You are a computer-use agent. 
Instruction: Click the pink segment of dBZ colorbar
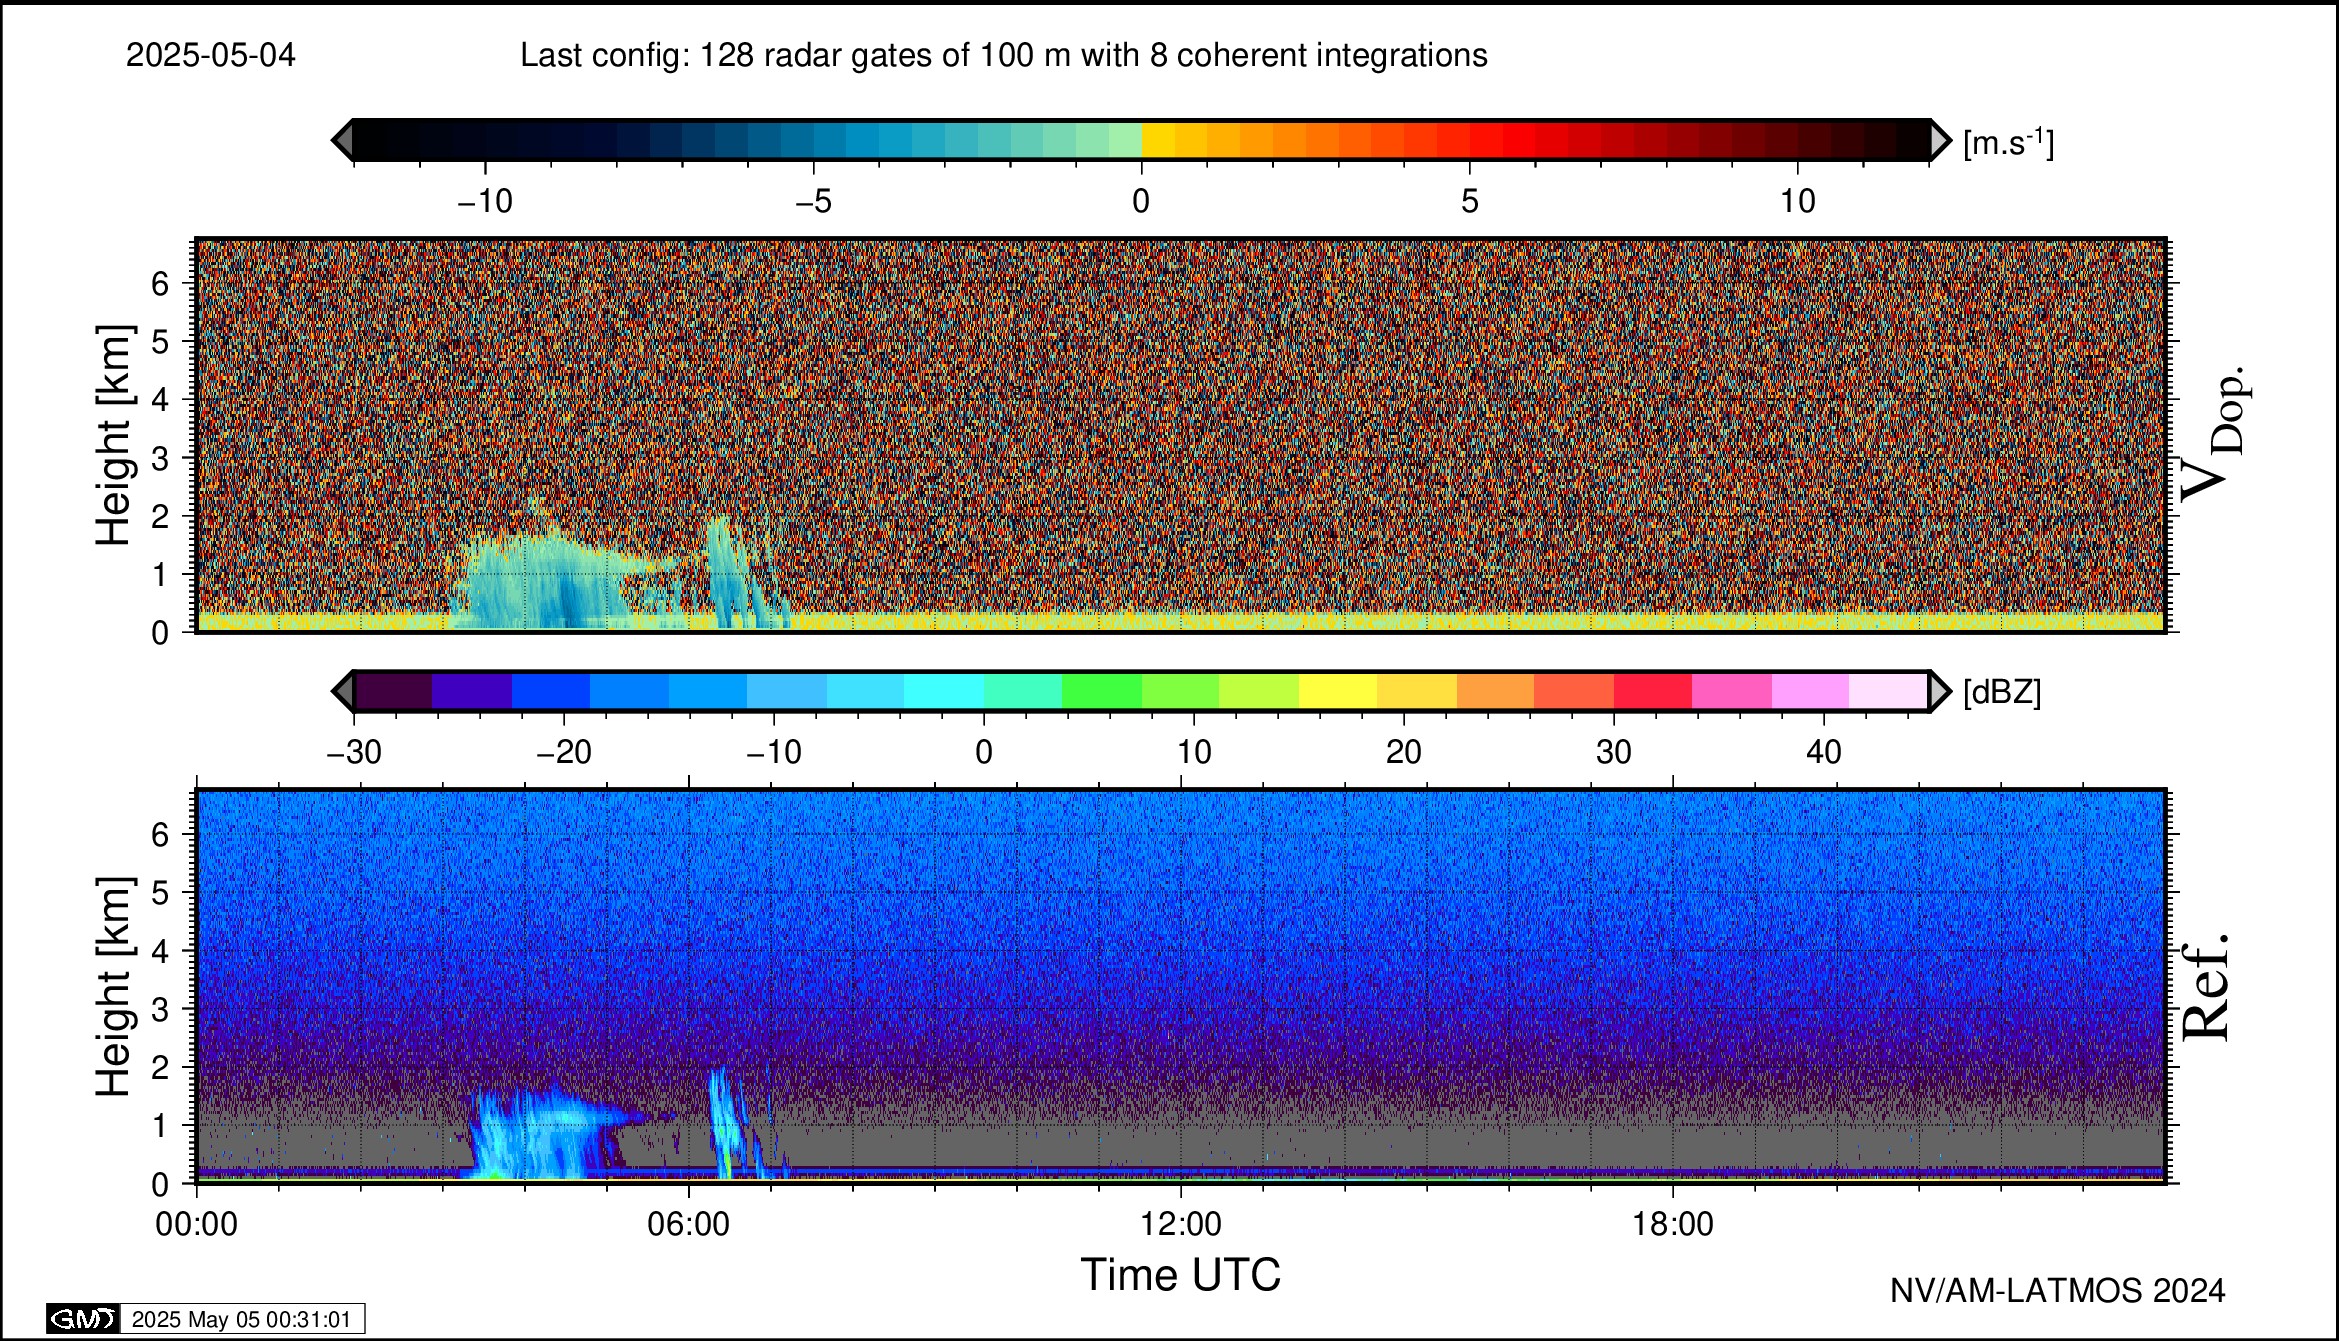(x=1731, y=691)
